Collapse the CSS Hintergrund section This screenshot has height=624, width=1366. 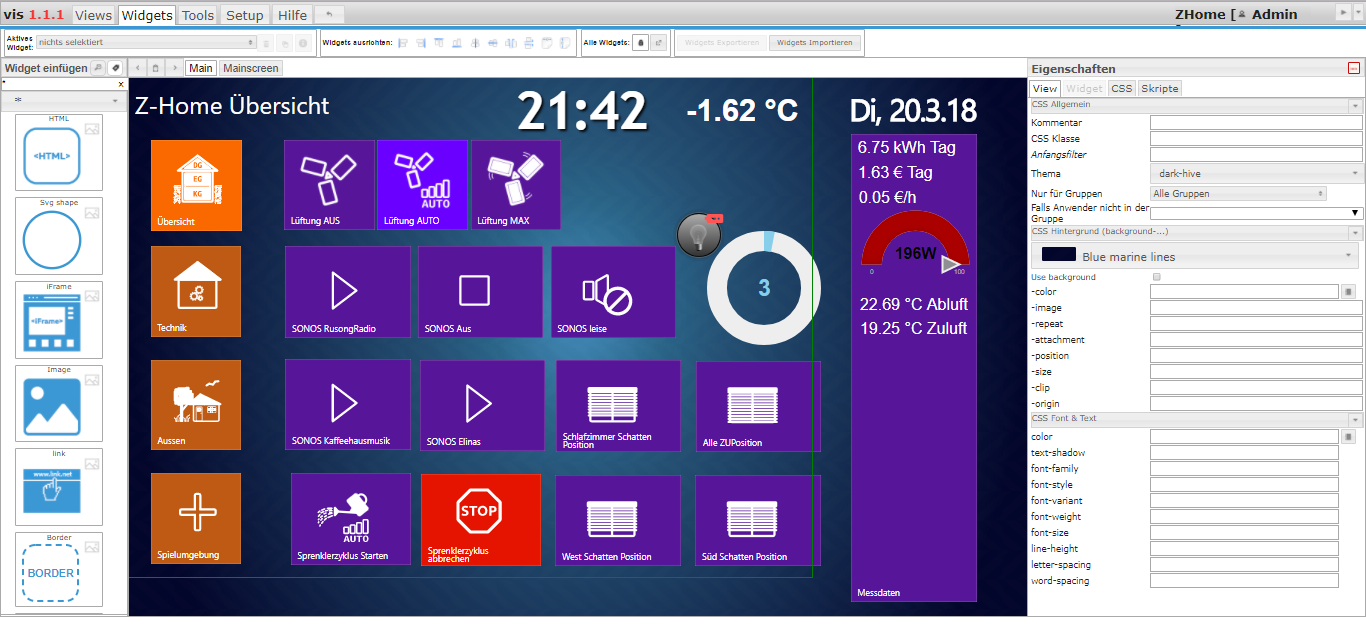pos(1355,233)
